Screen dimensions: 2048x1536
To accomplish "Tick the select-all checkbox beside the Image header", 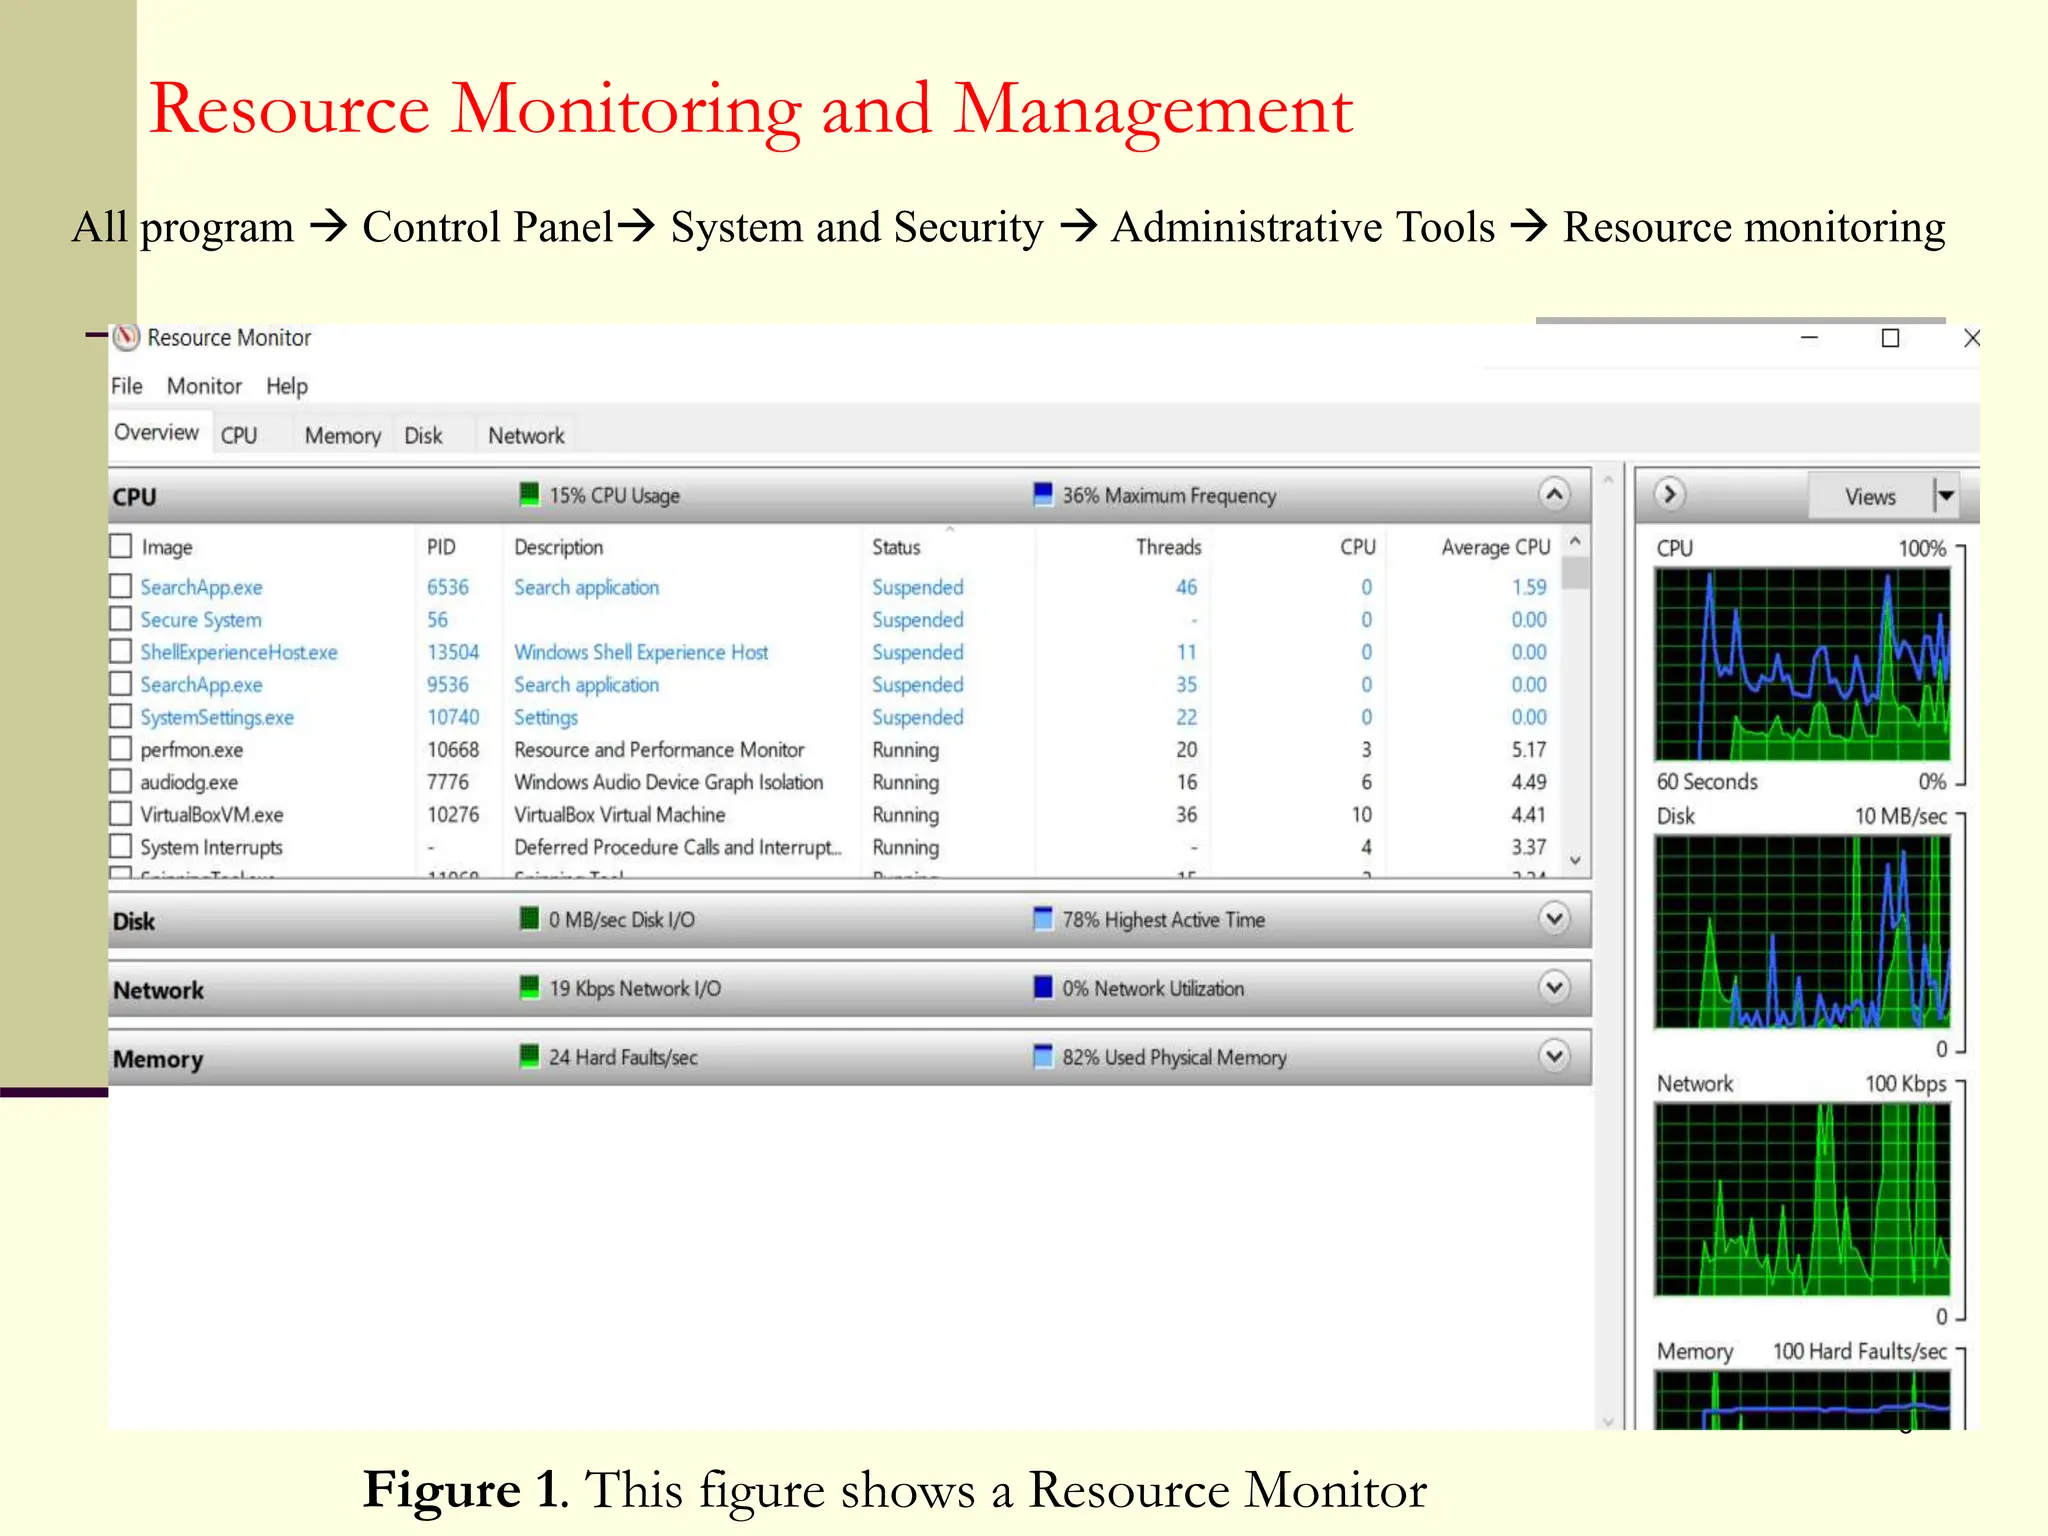I will [x=120, y=546].
